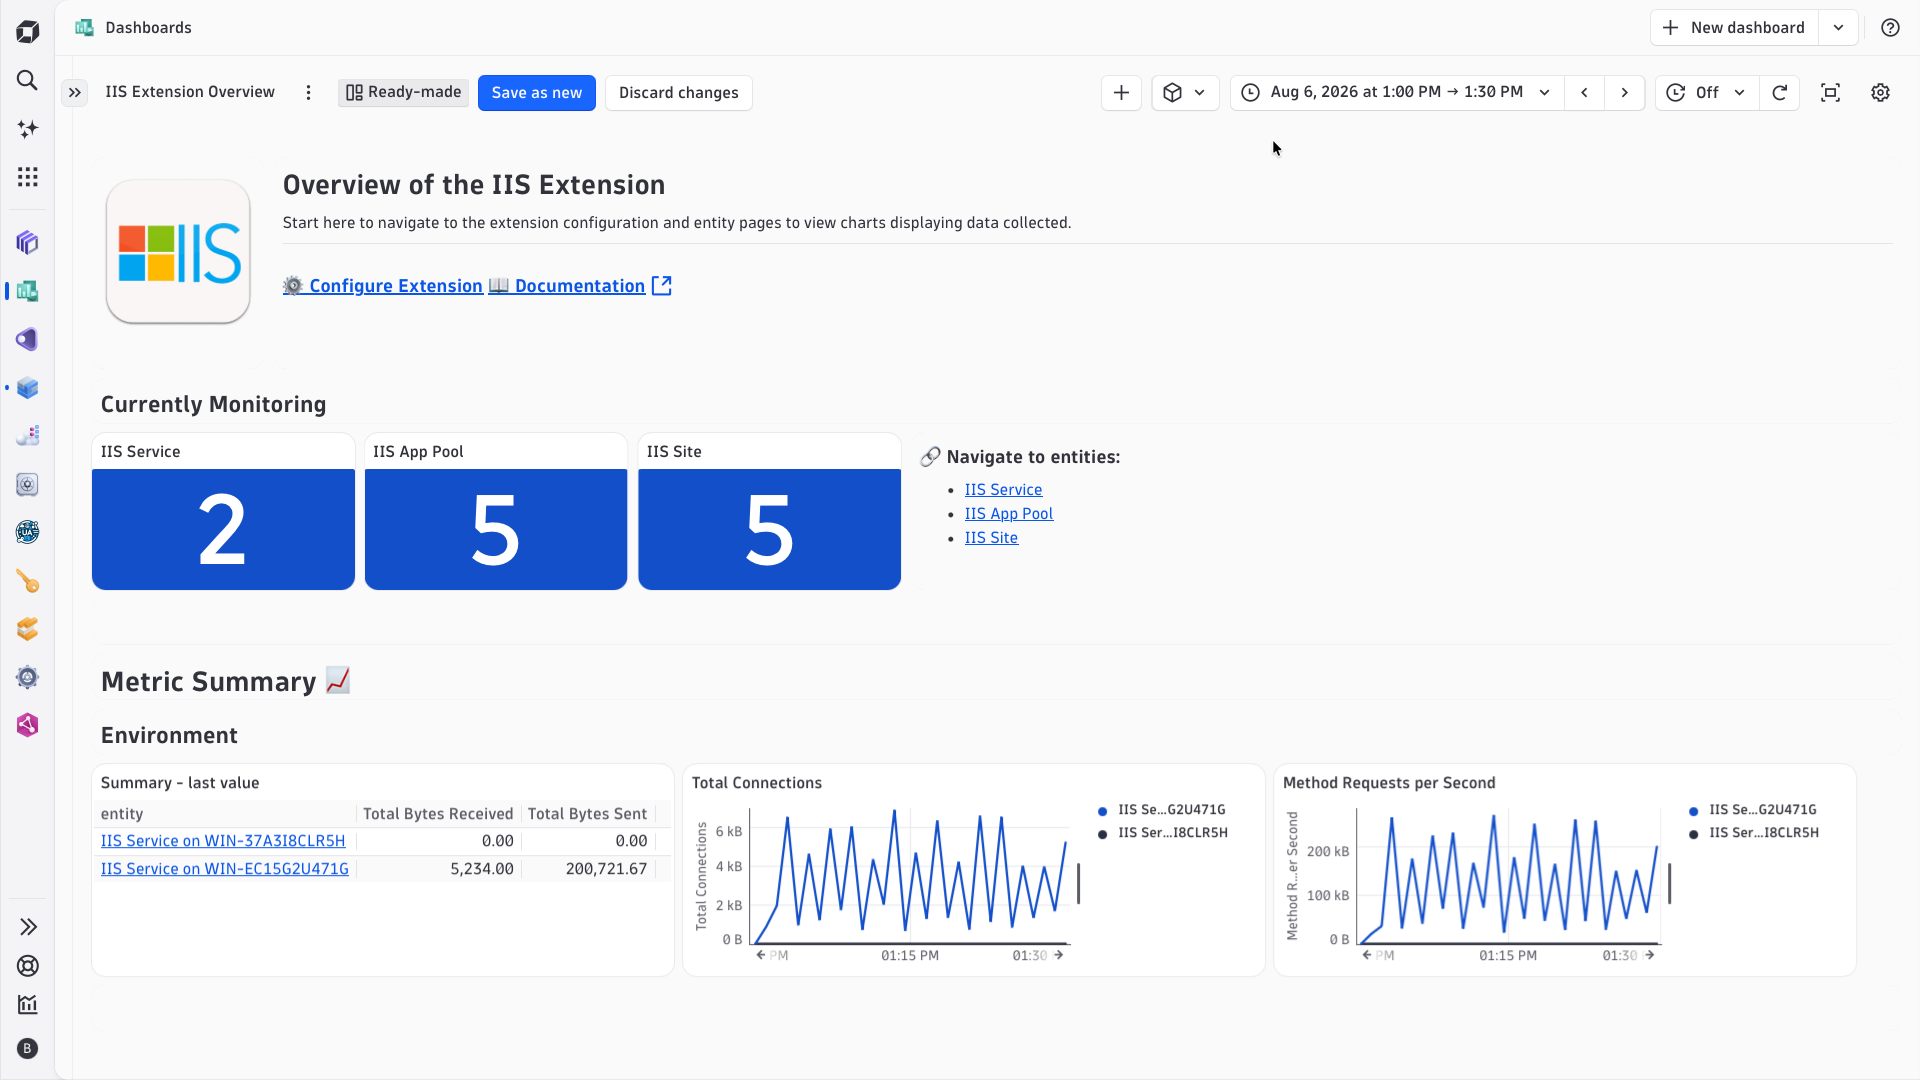Open the user avatar B menu

click(28, 1048)
